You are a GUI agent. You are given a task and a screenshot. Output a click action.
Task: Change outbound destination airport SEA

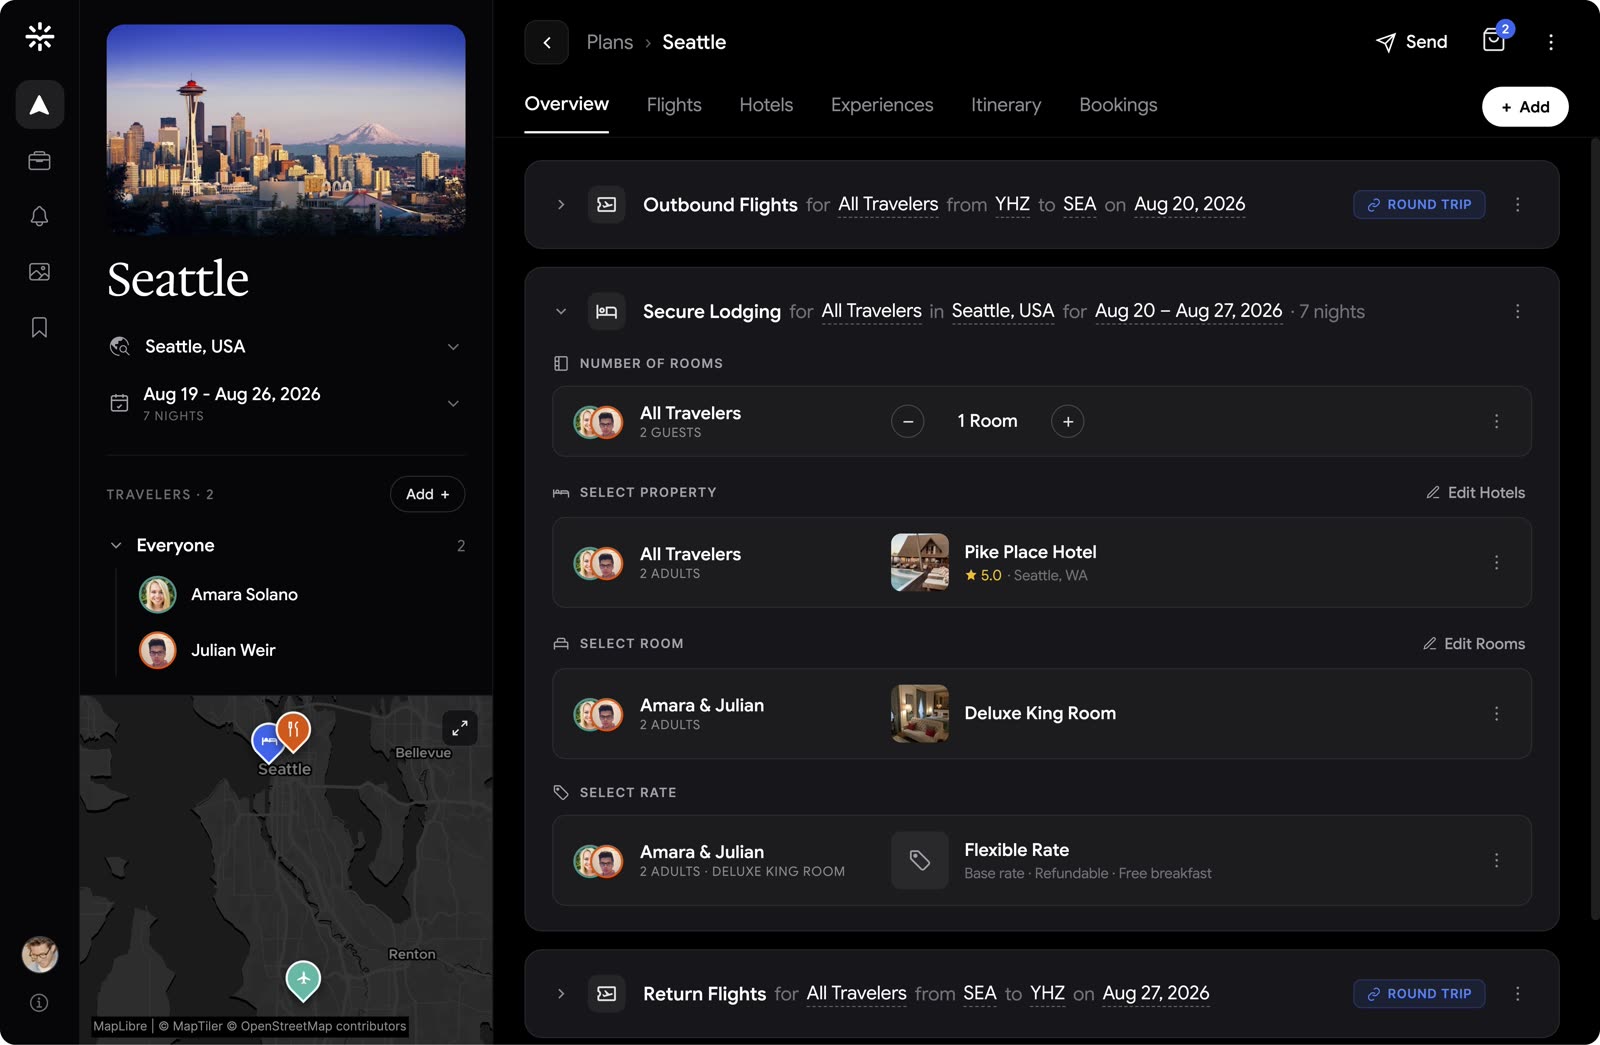coord(1079,204)
